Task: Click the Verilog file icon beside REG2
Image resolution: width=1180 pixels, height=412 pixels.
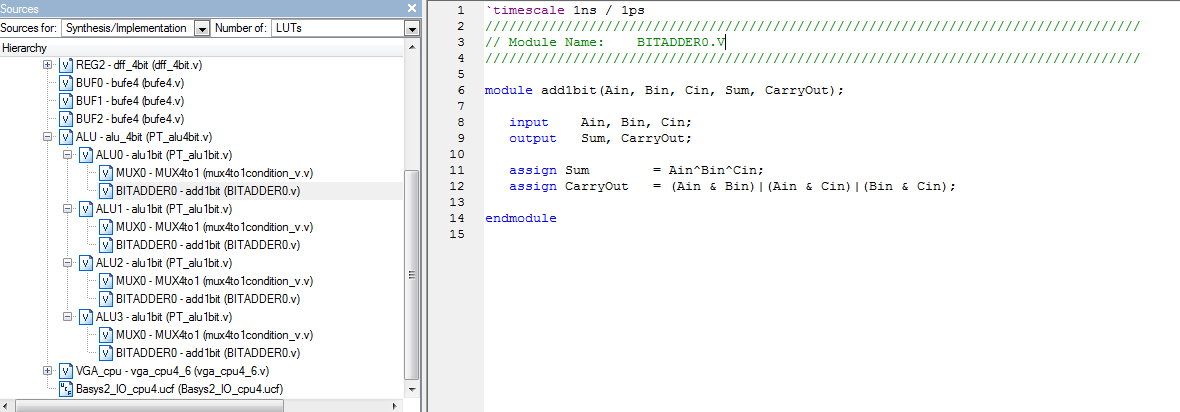Action: click(66, 65)
